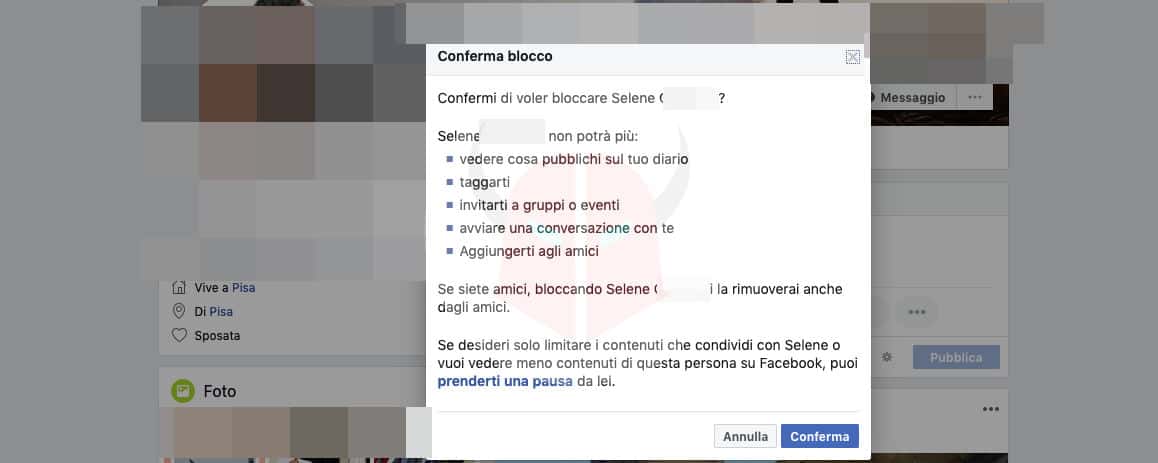Click the green Foto section icon
Viewport: 1158px width, 463px height.
182,391
